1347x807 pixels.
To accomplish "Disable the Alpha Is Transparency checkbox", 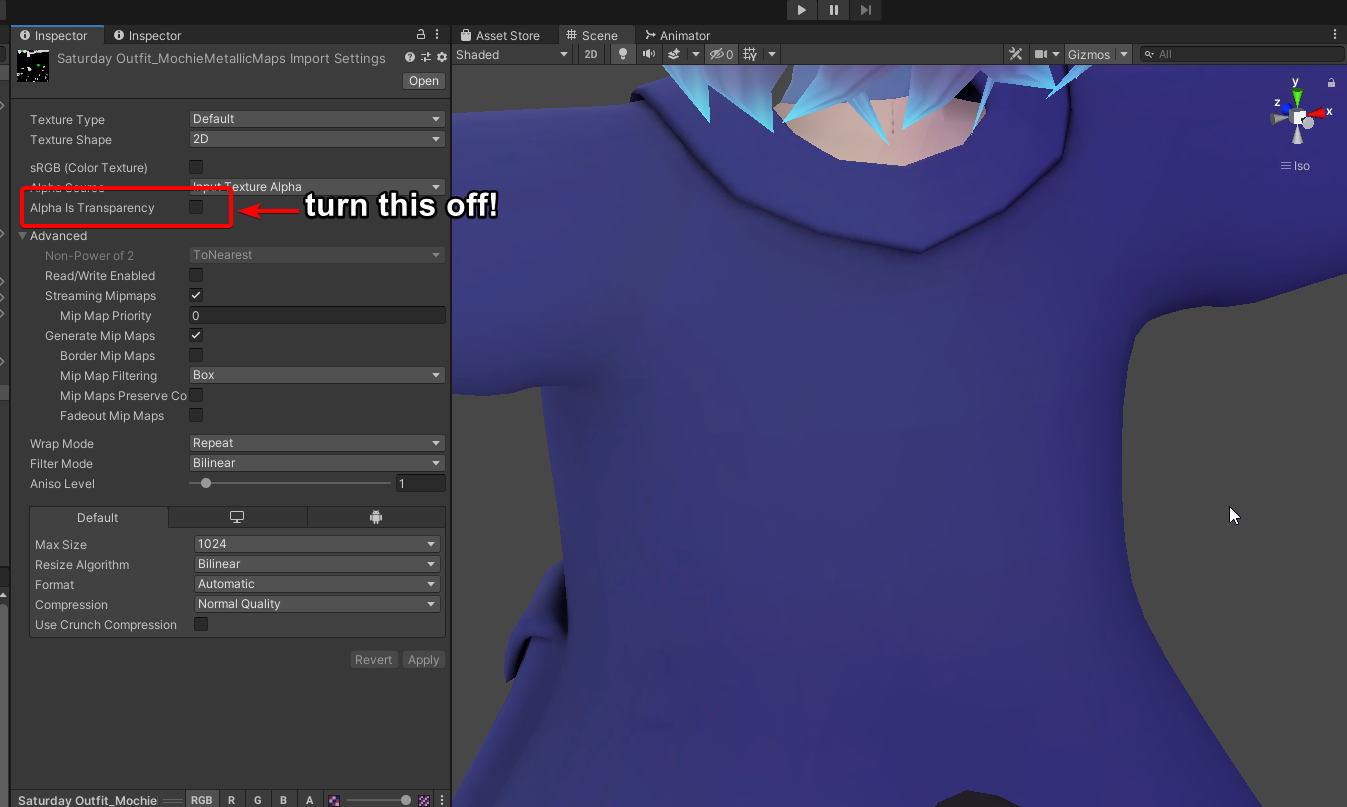I will coord(196,207).
